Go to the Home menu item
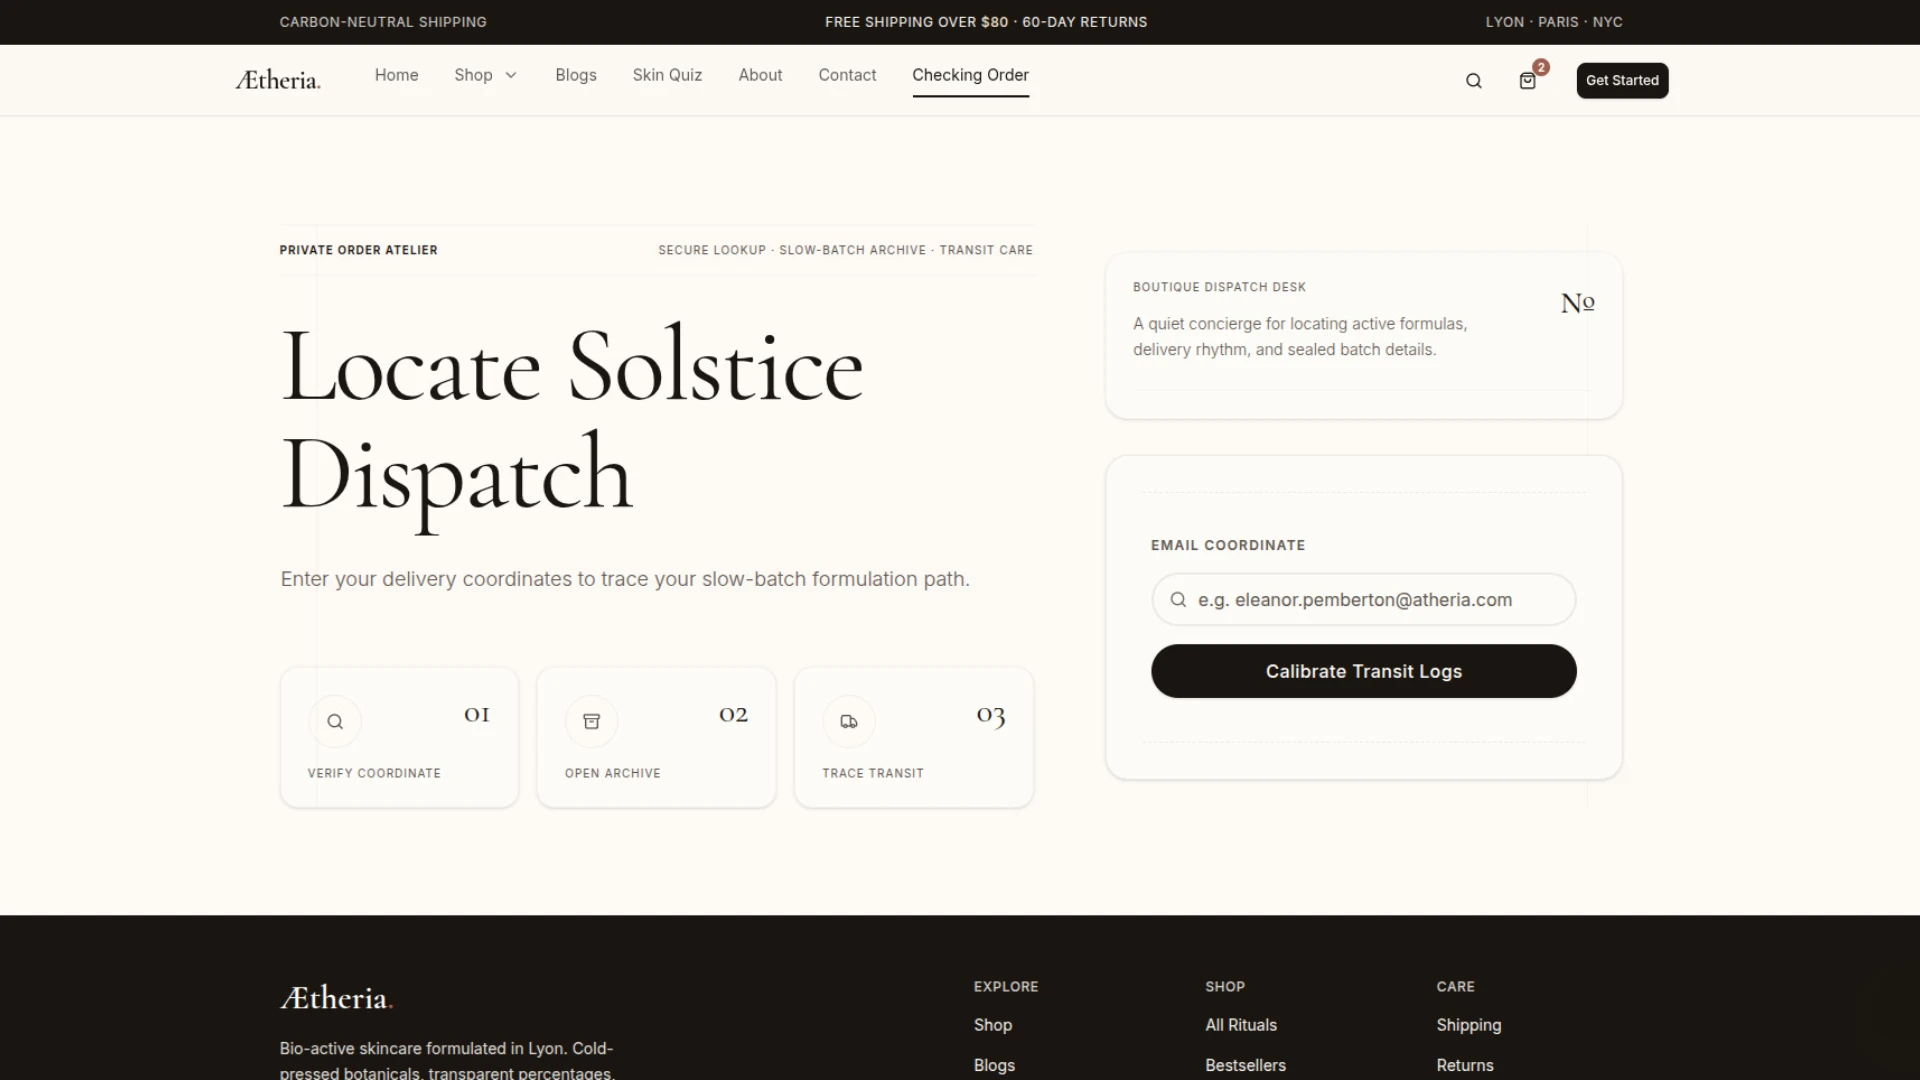1920x1080 pixels. 396,75
